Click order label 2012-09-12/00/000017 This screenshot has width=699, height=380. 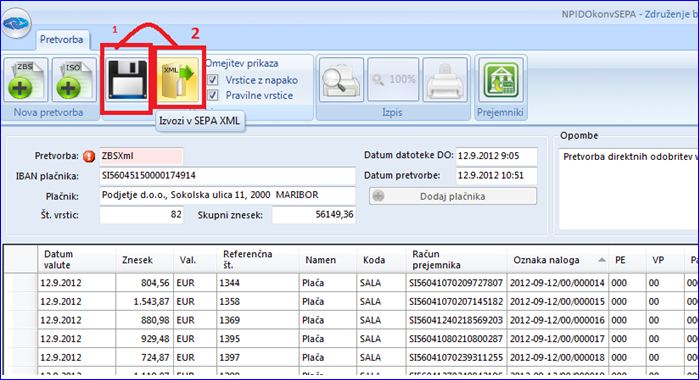(x=558, y=339)
